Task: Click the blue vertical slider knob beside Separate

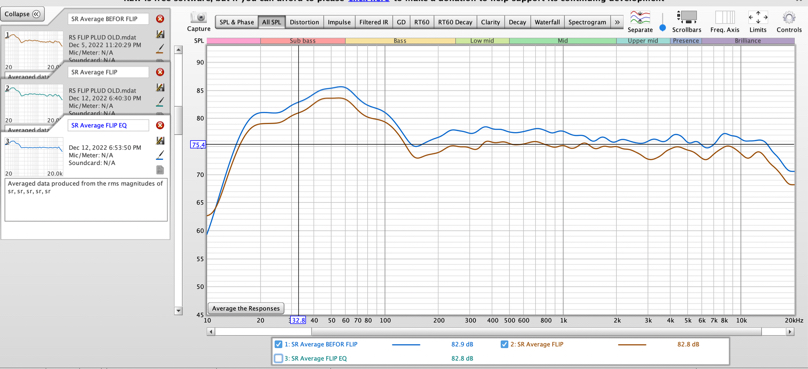Action: 663,27
